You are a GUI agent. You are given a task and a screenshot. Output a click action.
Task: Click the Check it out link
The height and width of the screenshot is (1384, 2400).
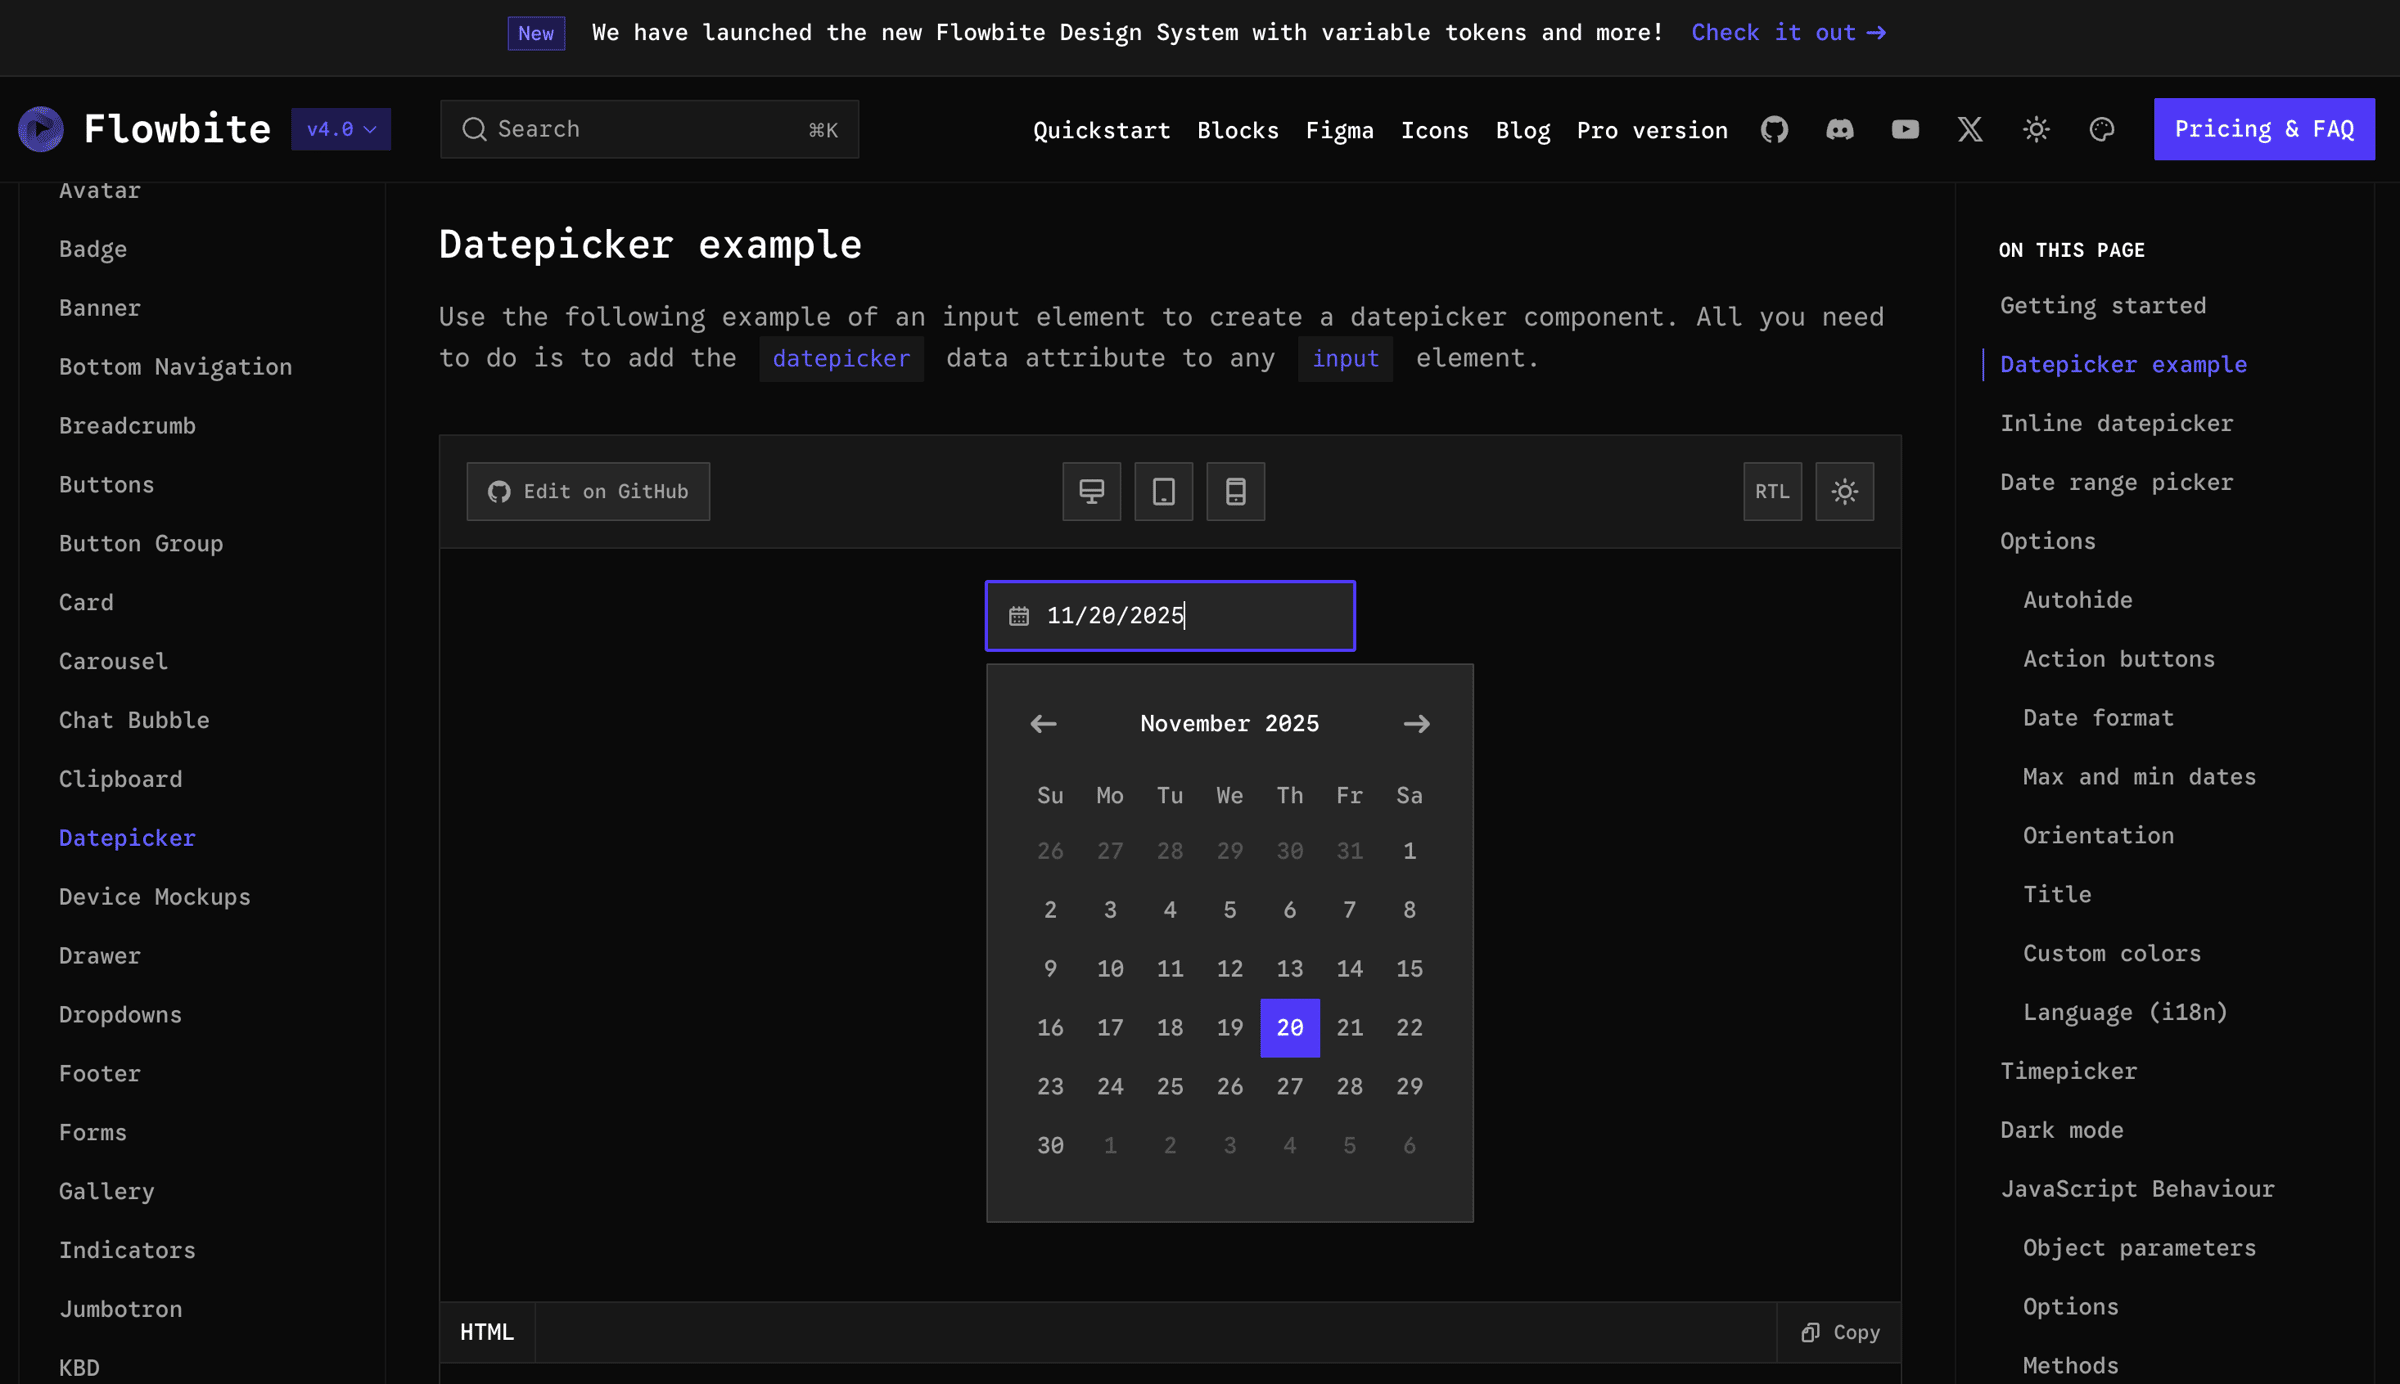click(1788, 32)
